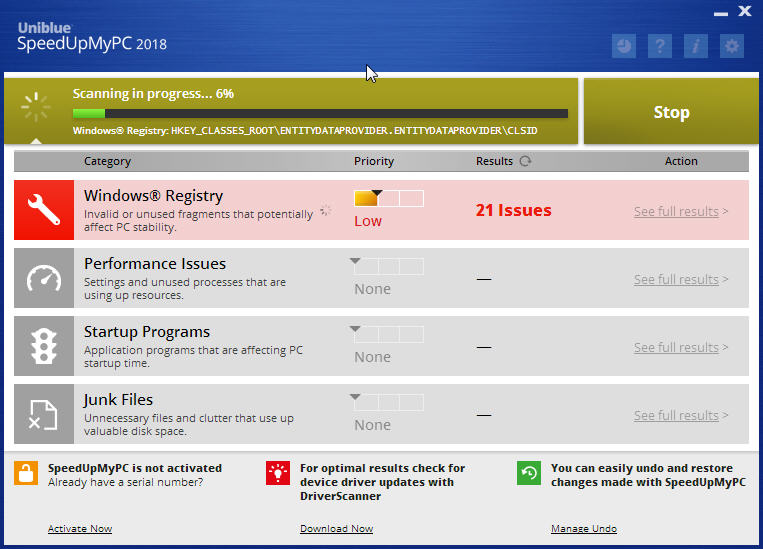
Task: Click the traffic light Startup Programs icon
Action: [x=44, y=346]
